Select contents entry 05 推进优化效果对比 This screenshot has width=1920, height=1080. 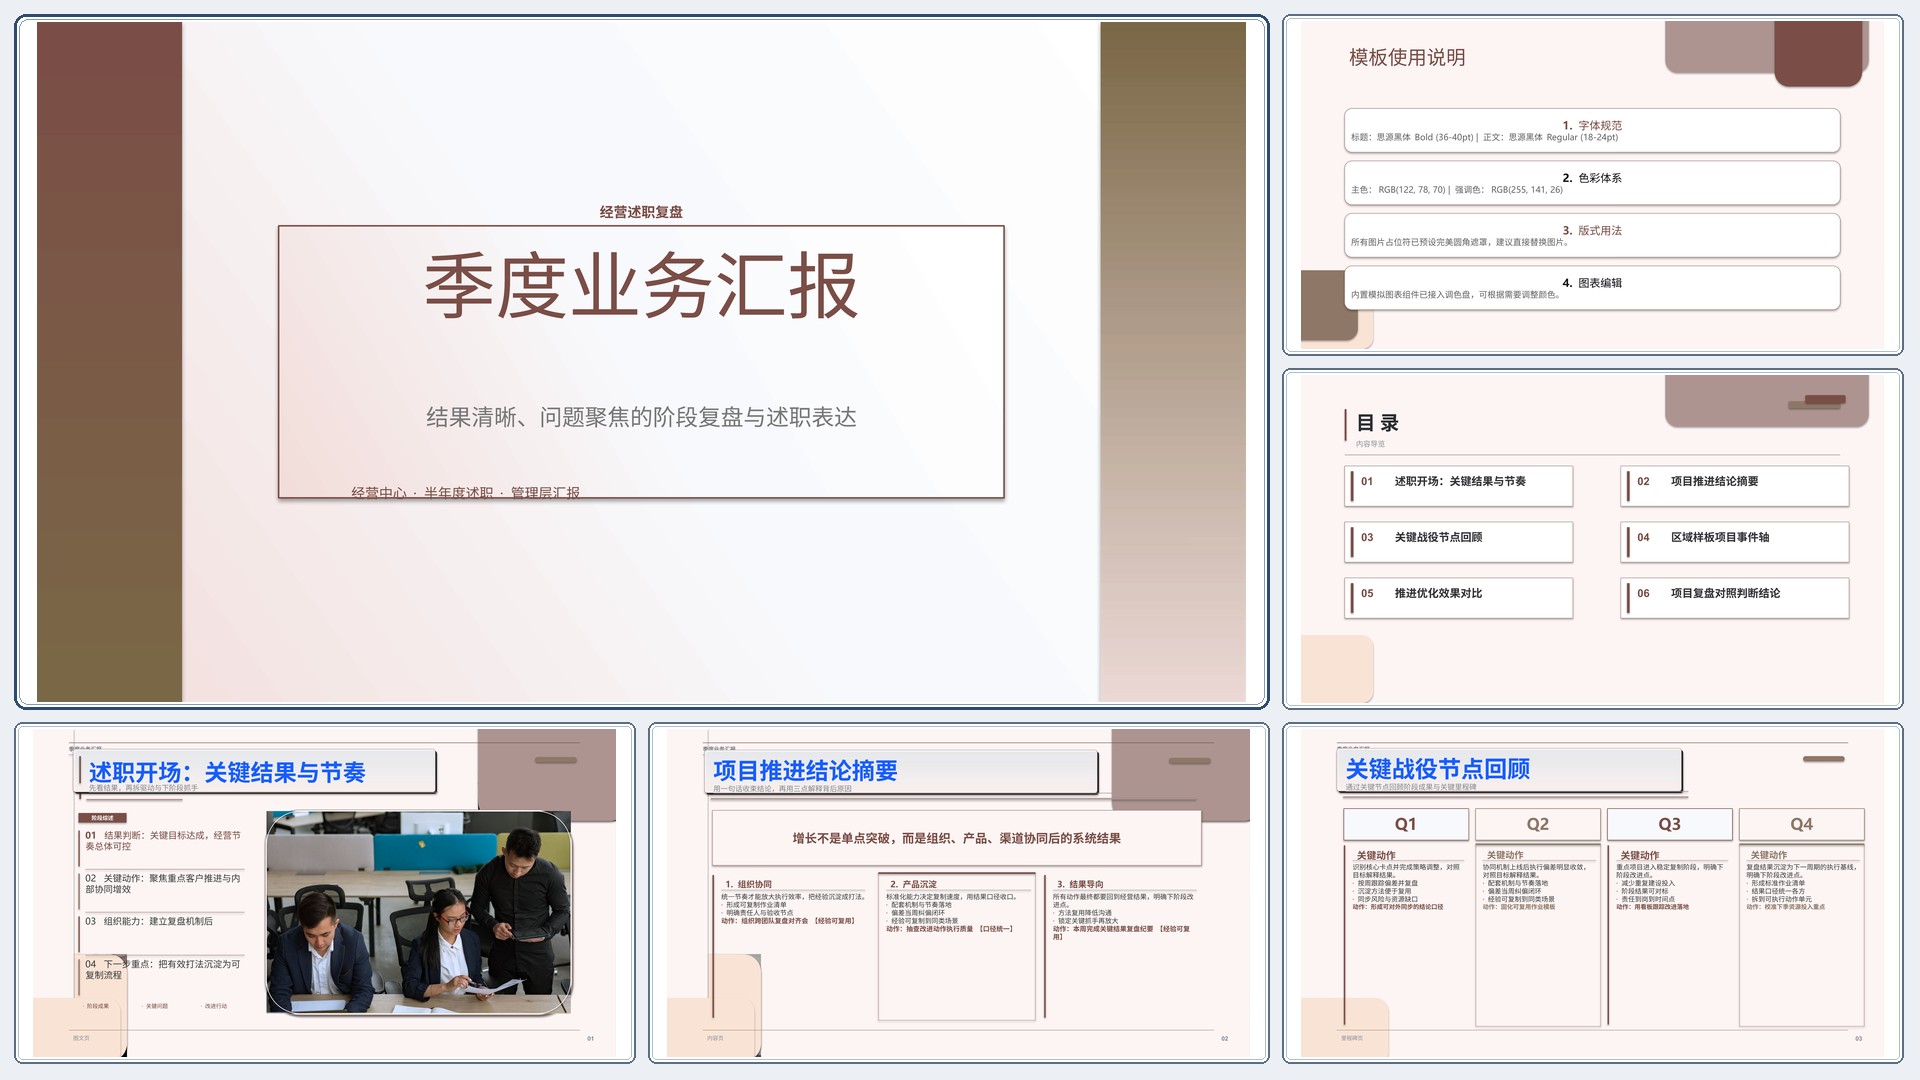coord(1459,598)
